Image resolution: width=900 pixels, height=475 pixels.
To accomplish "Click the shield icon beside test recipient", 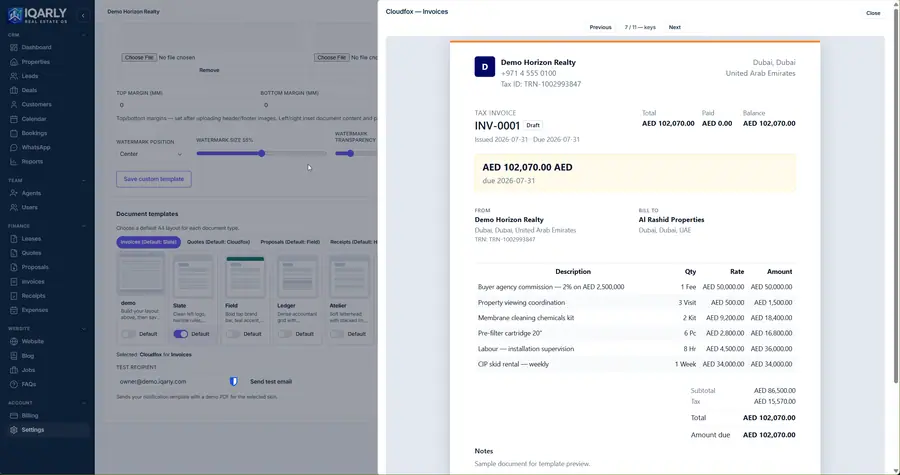I will (234, 381).
